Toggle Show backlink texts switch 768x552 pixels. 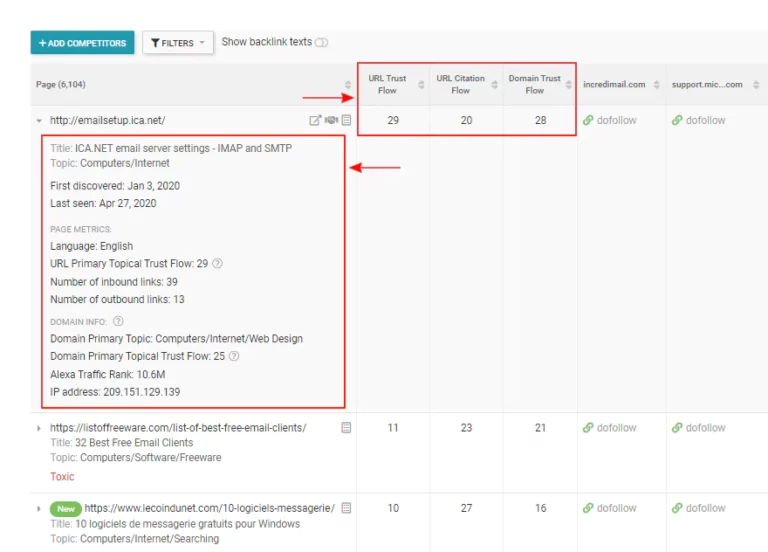[x=321, y=43]
